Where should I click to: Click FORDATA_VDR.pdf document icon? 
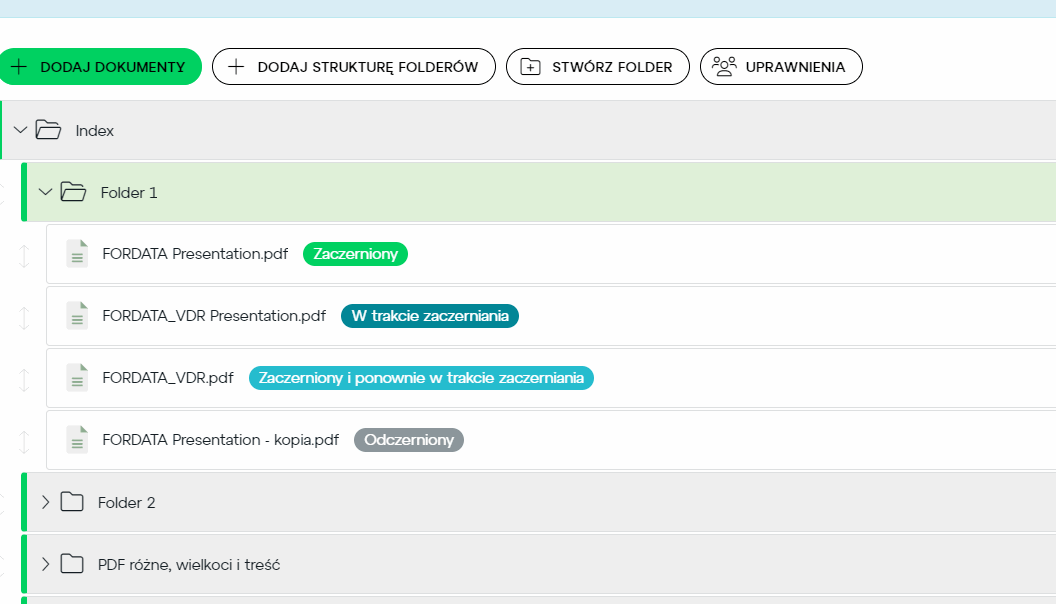(77, 378)
